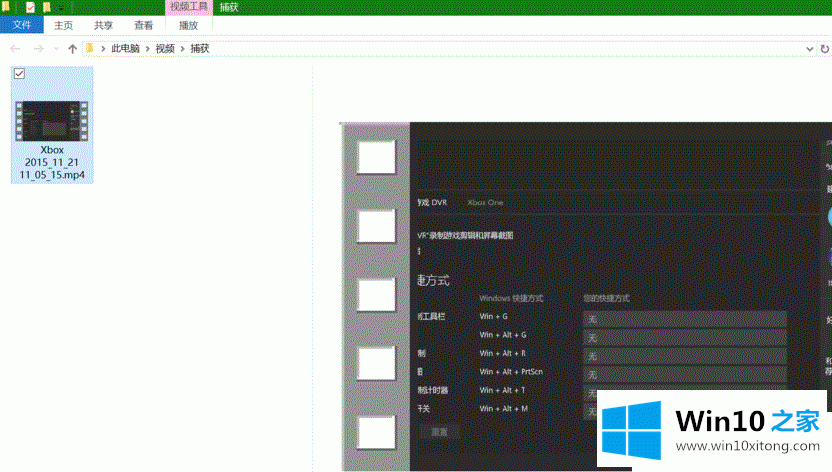Open the 文件 (File) menu tab

pyautogui.click(x=22, y=25)
